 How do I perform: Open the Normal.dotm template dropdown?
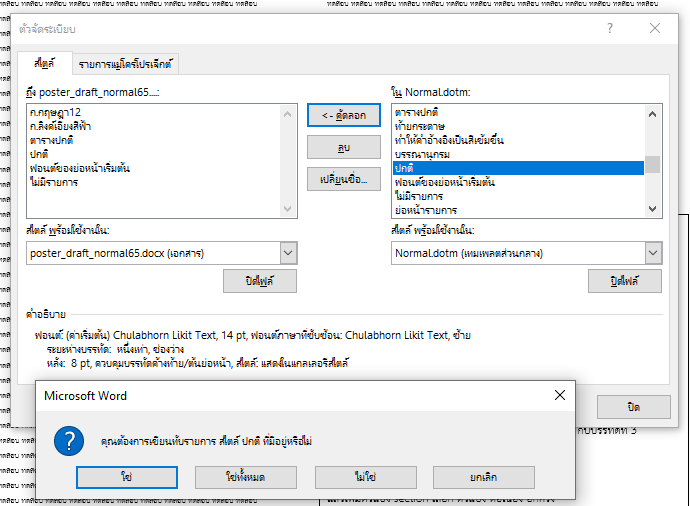tap(652, 253)
